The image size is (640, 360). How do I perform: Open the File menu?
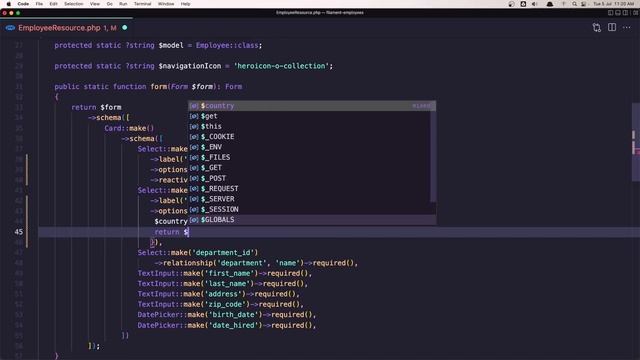pos(39,4)
